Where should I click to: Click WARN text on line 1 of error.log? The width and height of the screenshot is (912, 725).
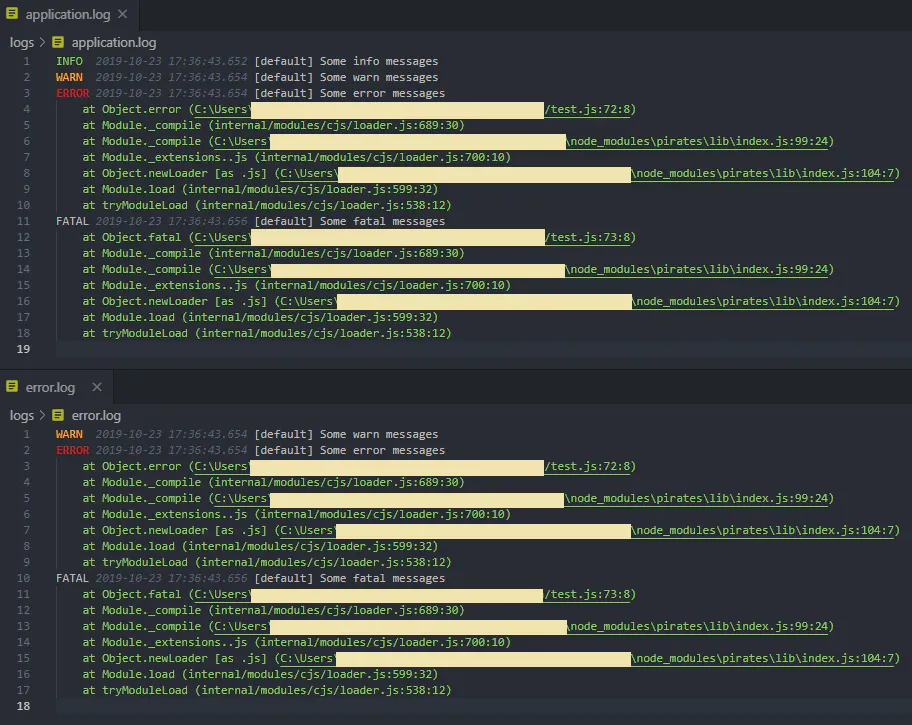[x=69, y=434]
